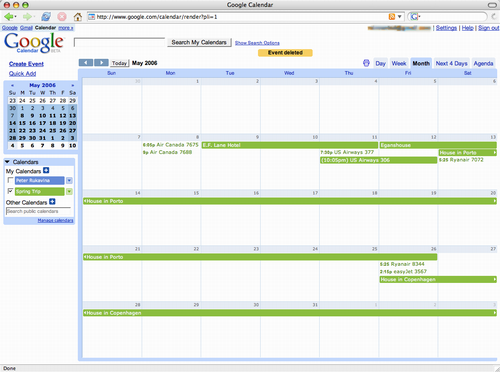Open Spring Trip calendar options dropdown
The width and height of the screenshot is (500, 372).
pos(69,191)
